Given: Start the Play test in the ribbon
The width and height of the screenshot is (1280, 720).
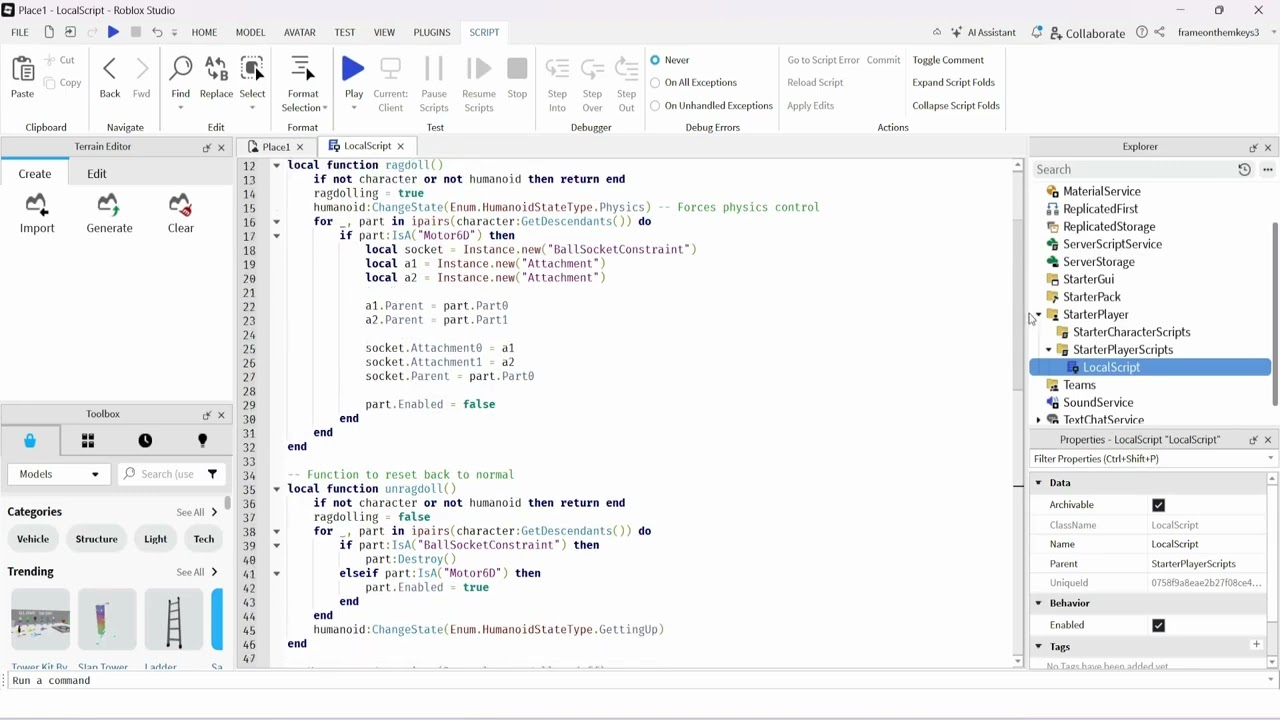Looking at the screenshot, I should pyautogui.click(x=353, y=69).
